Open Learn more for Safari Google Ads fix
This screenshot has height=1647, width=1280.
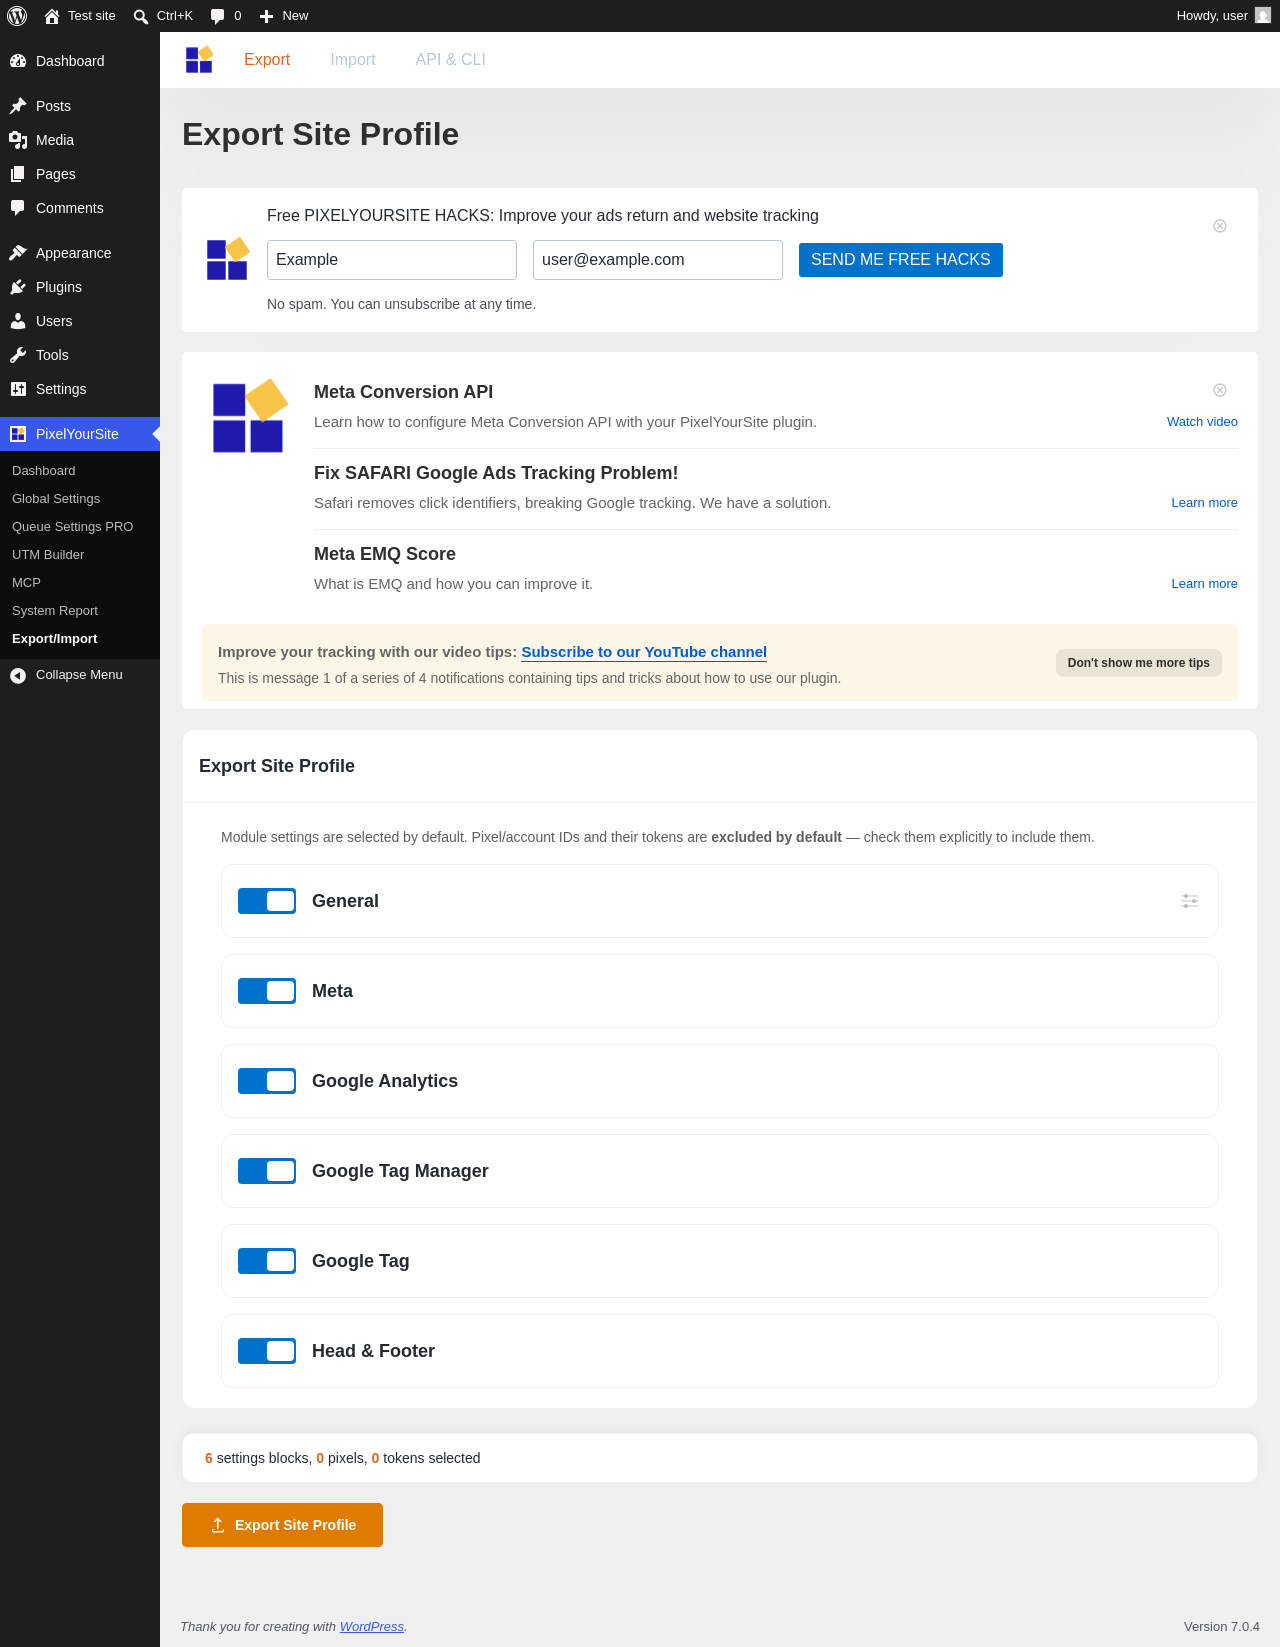click(1204, 503)
